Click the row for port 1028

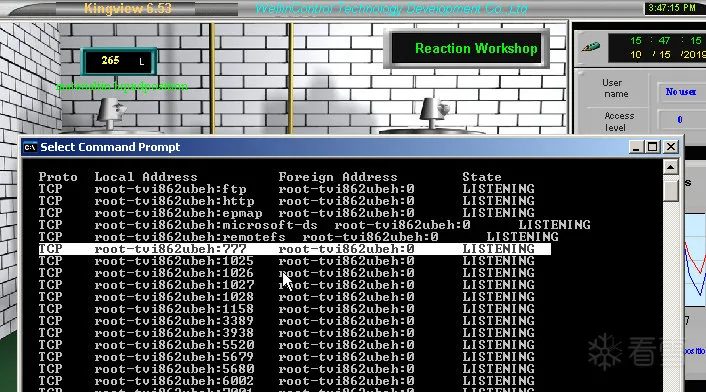pos(286,297)
